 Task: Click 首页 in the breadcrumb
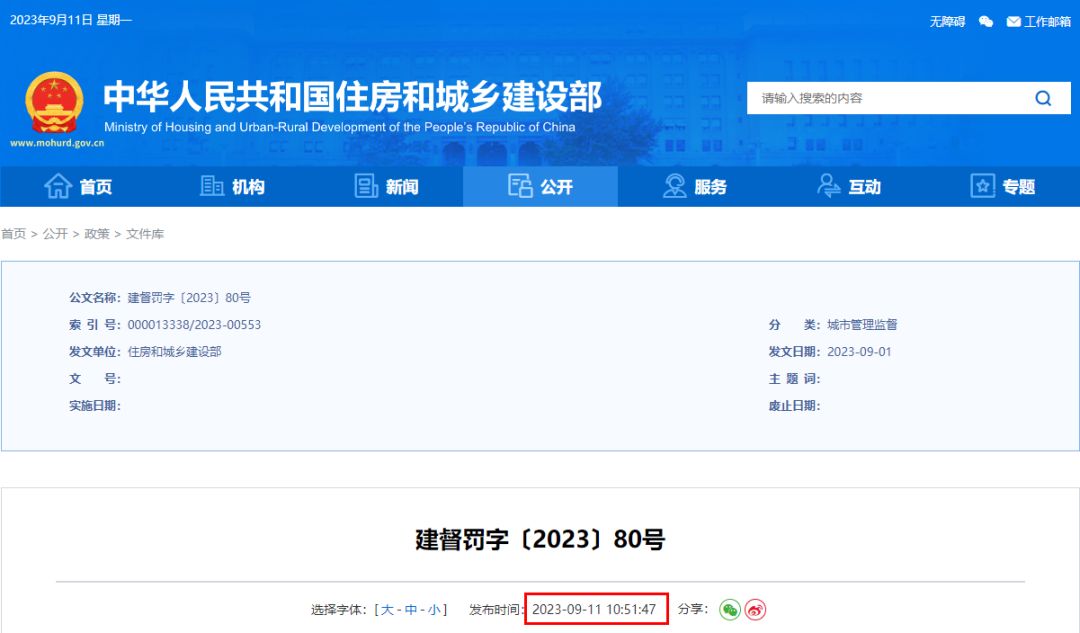click(x=14, y=234)
